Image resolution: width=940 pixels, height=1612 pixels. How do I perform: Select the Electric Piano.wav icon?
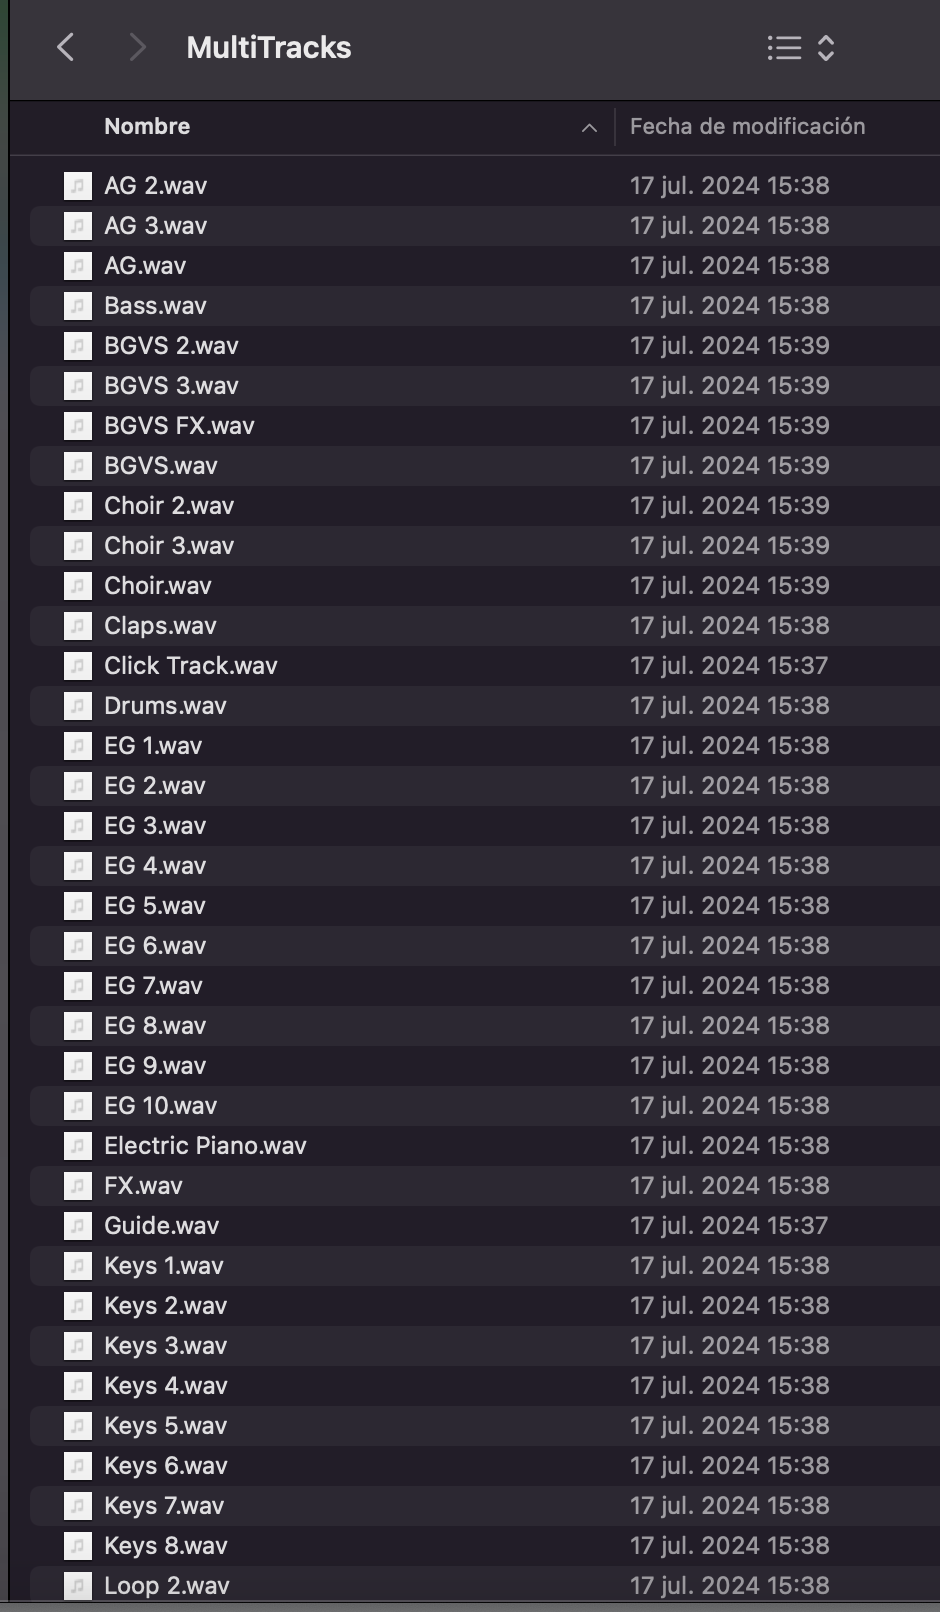click(78, 1146)
